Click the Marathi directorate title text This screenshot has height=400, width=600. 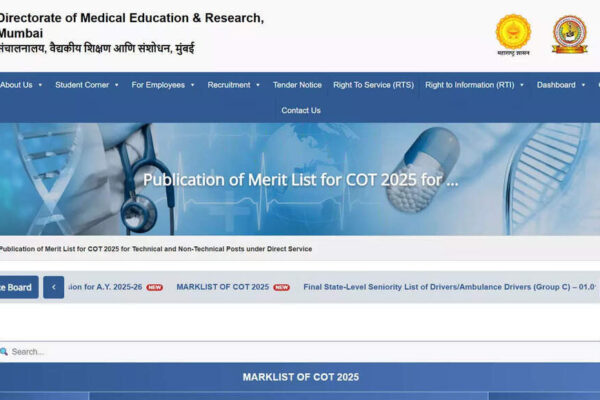(97, 49)
